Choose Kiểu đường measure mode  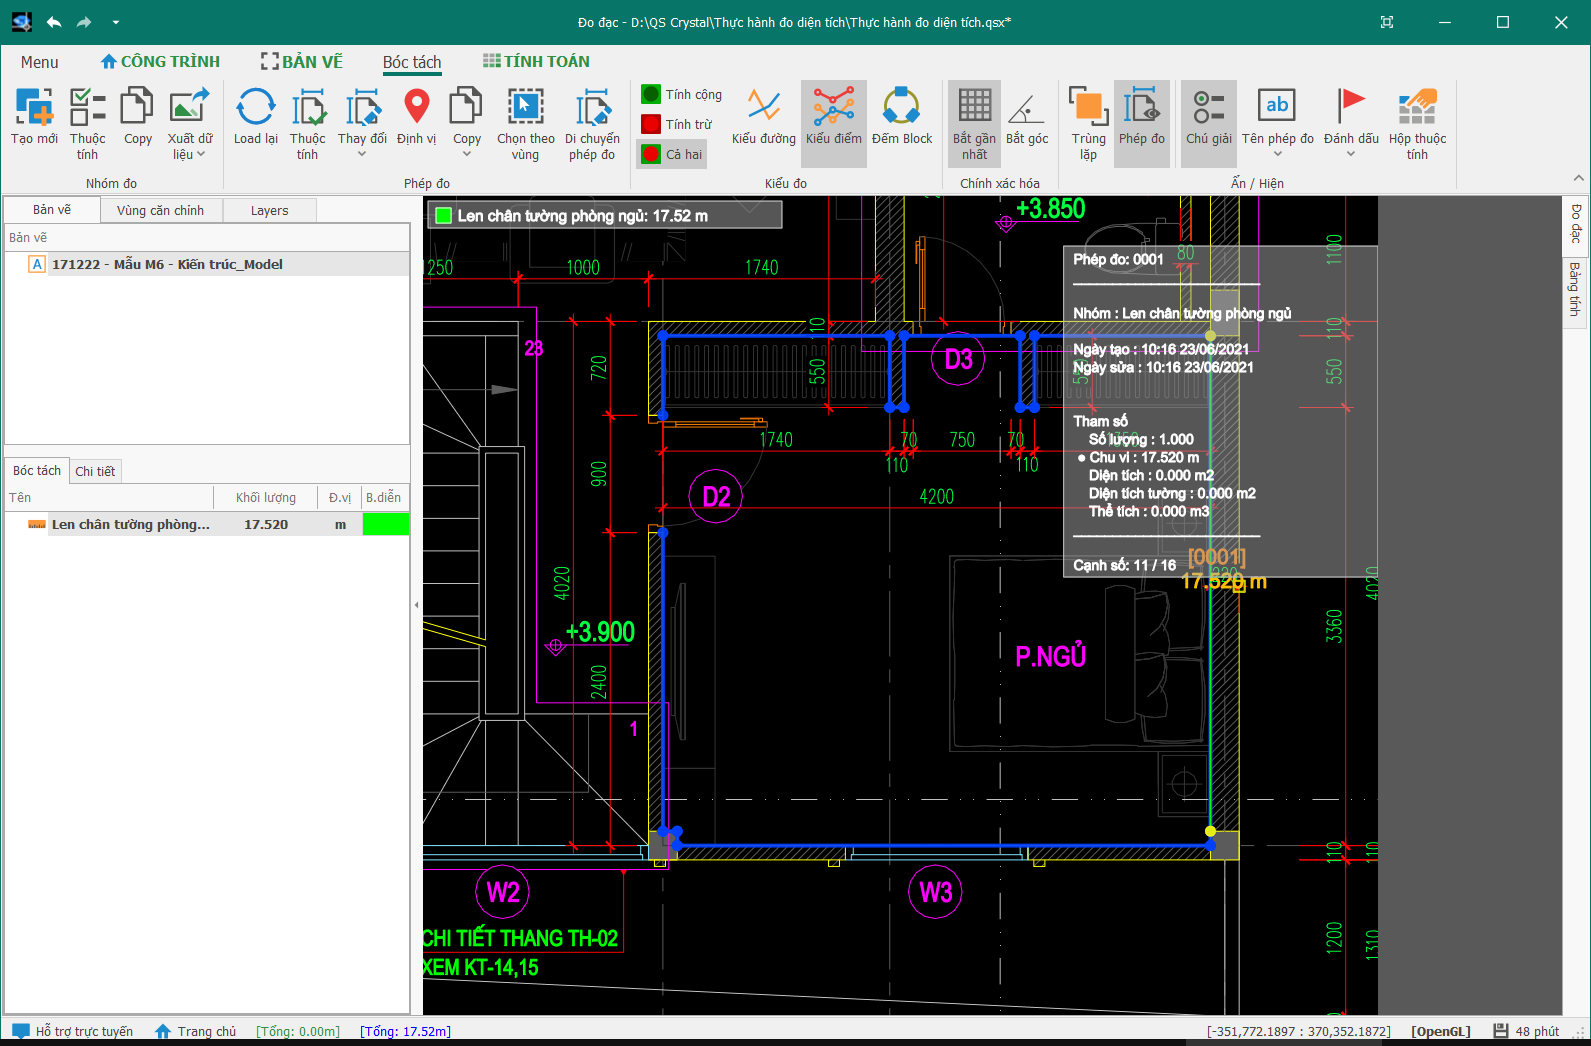coord(763,116)
